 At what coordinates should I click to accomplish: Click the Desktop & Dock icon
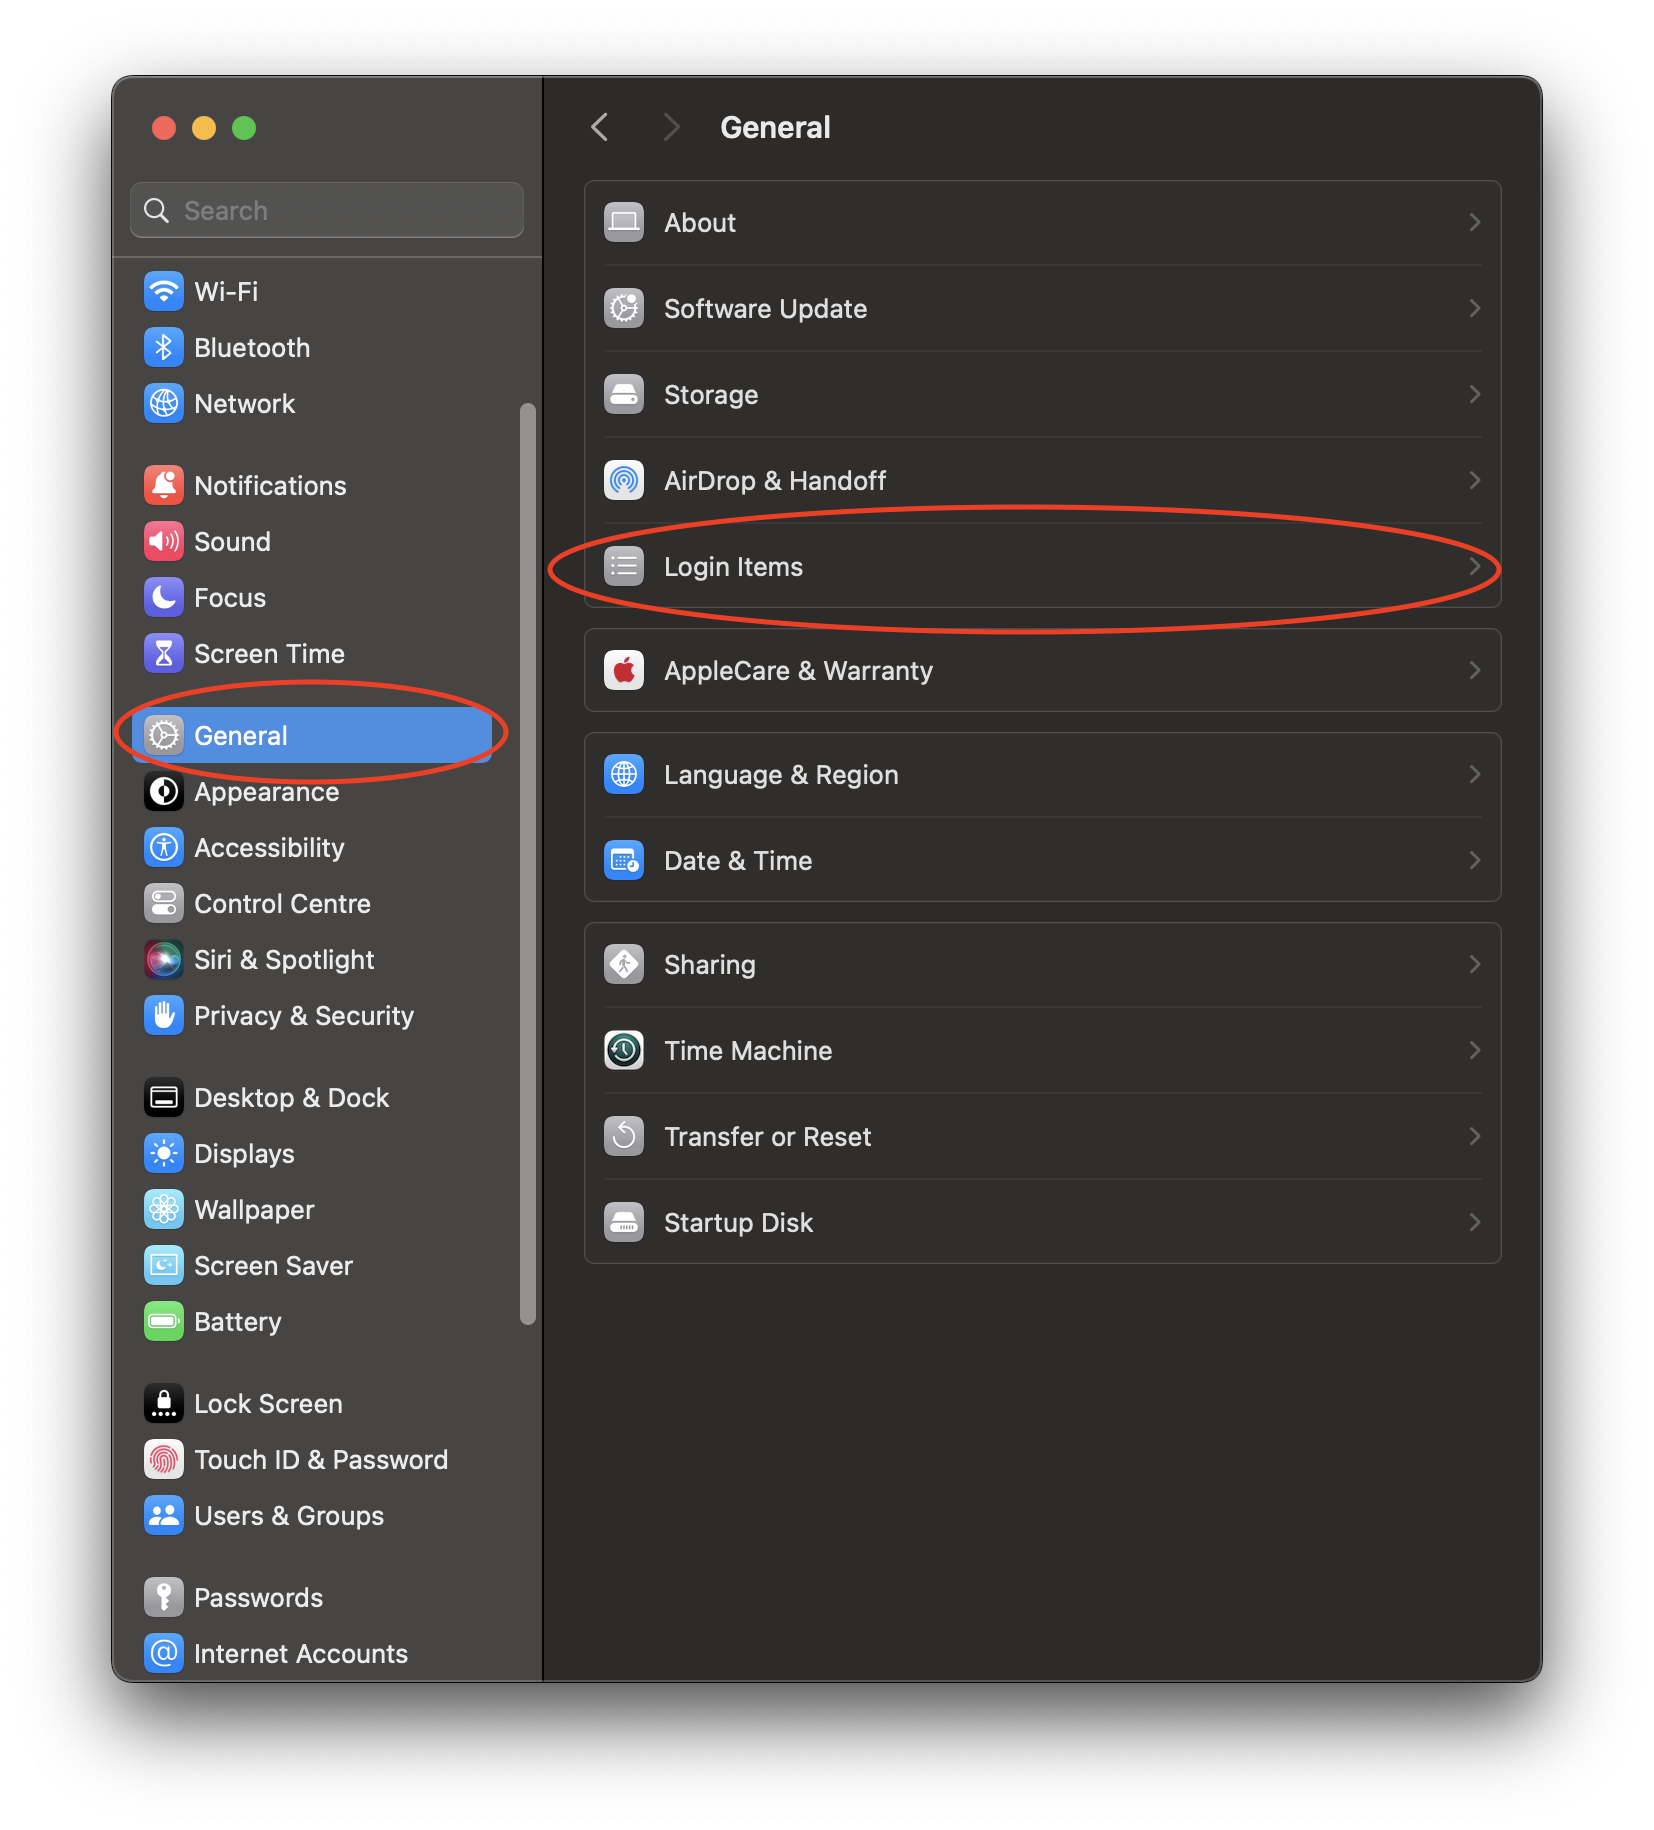[164, 1097]
